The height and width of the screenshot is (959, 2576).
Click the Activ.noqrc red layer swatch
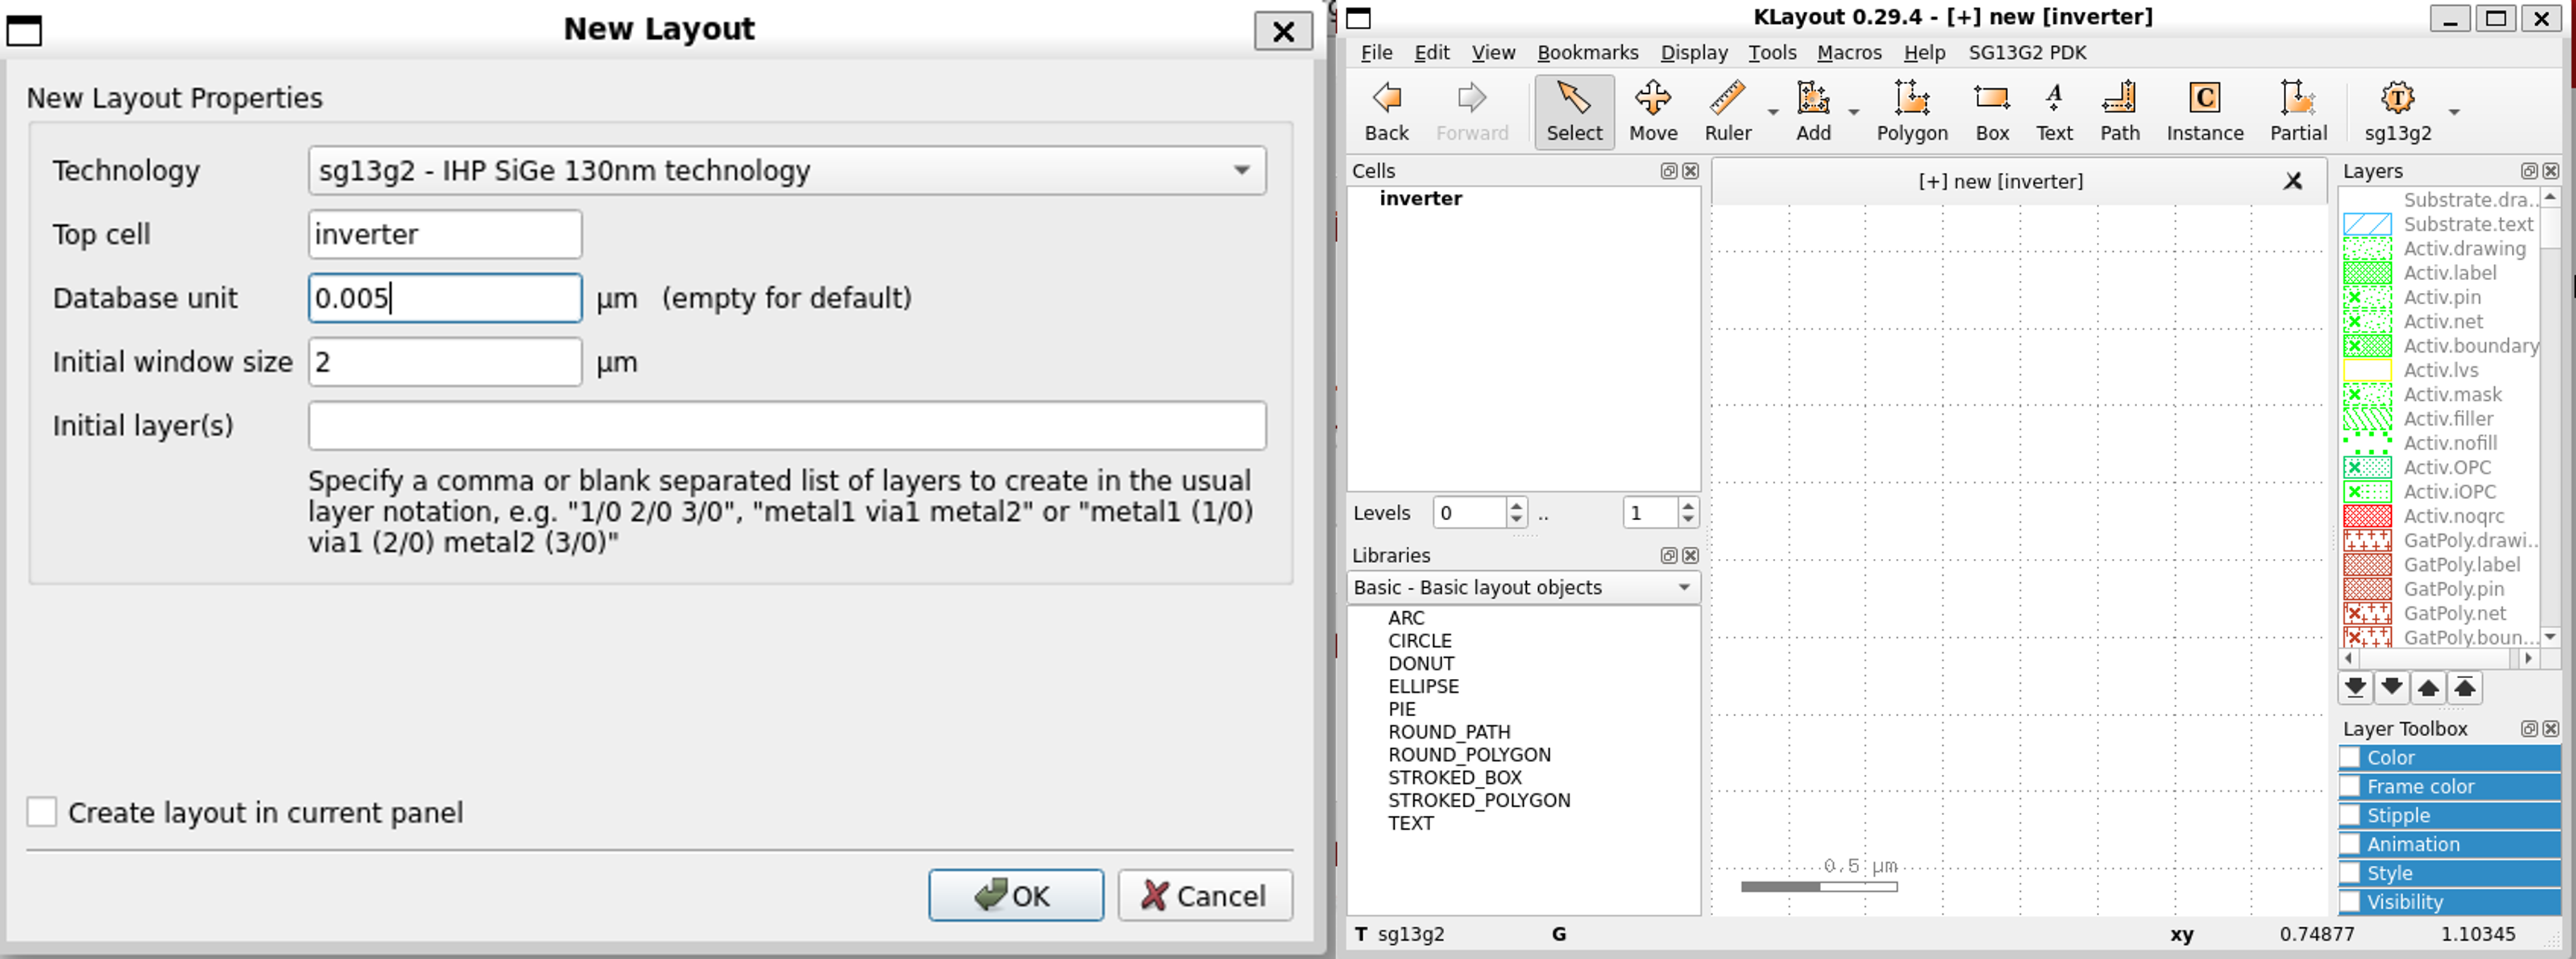pyautogui.click(x=2367, y=516)
